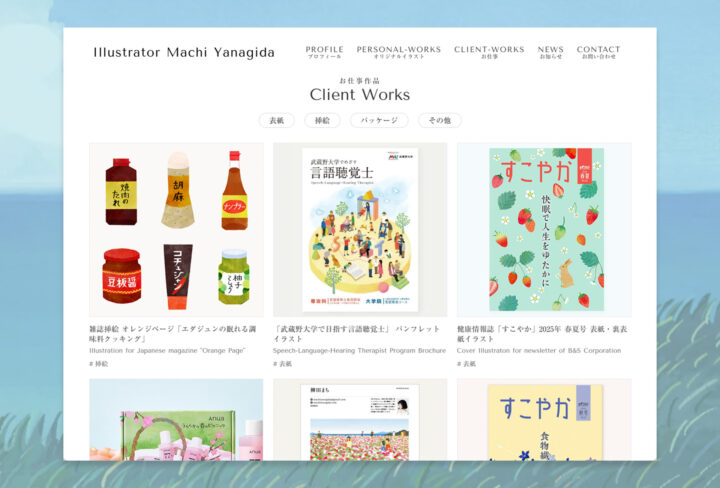Click the すこやか 2025年 春夏号 title

pos(542,334)
